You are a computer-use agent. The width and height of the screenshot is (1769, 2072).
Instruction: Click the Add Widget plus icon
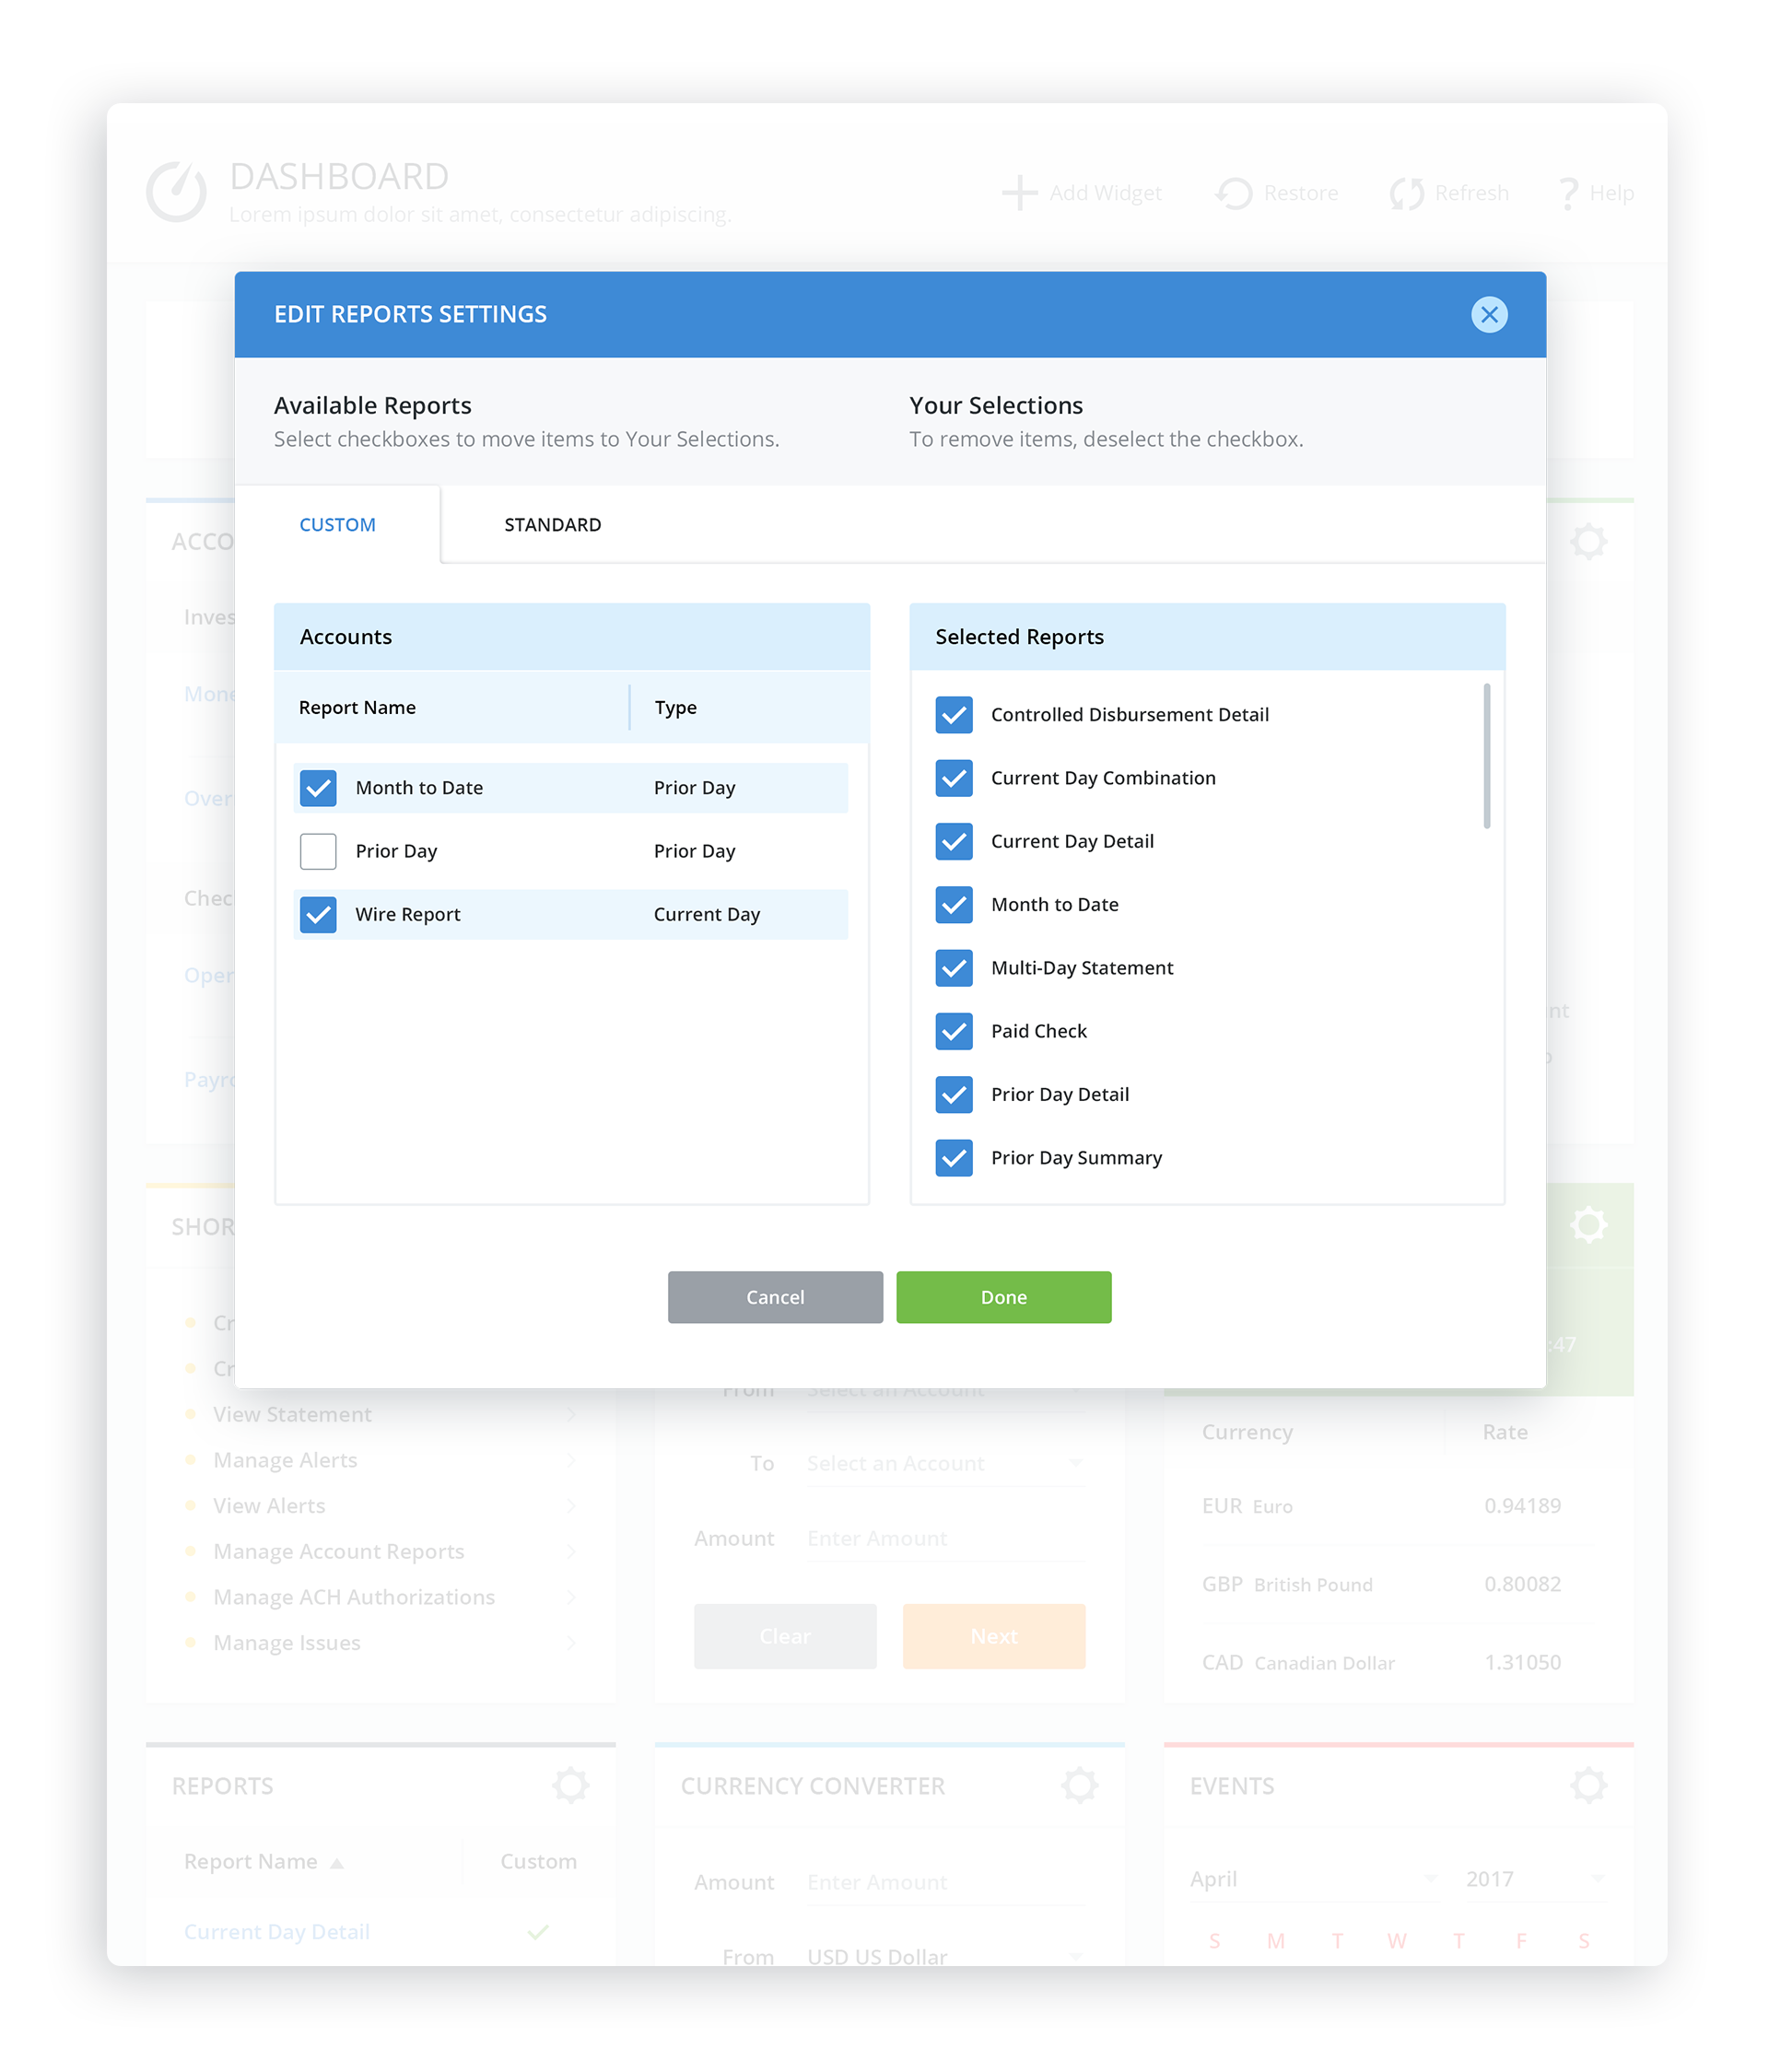(x=1018, y=192)
